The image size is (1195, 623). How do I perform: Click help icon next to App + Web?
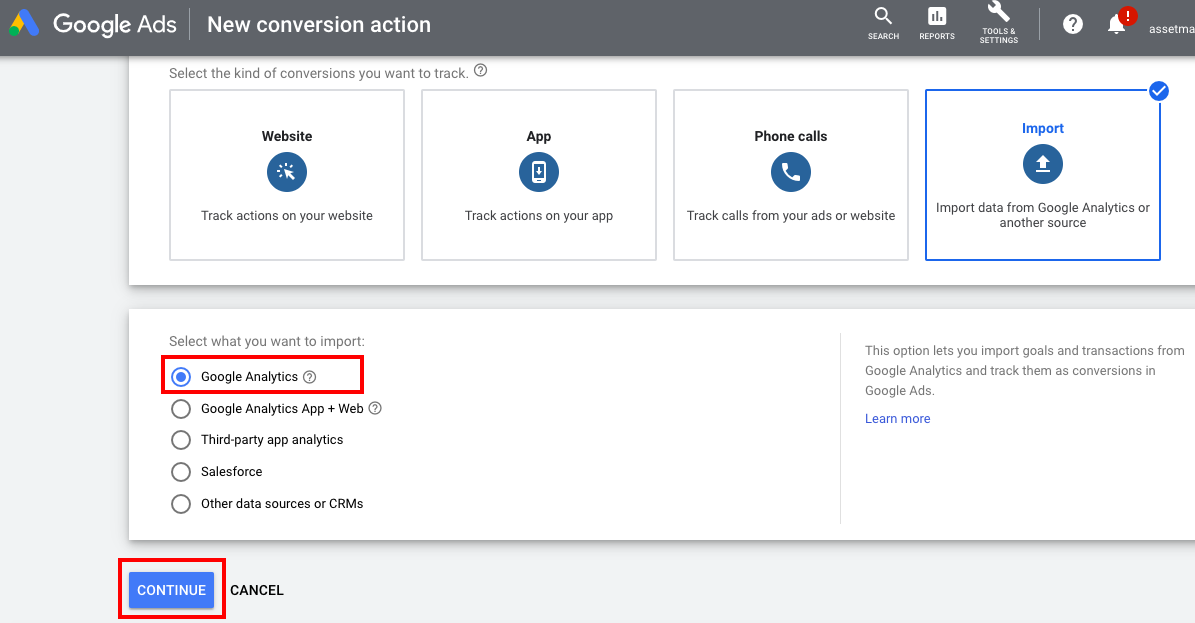tap(375, 408)
